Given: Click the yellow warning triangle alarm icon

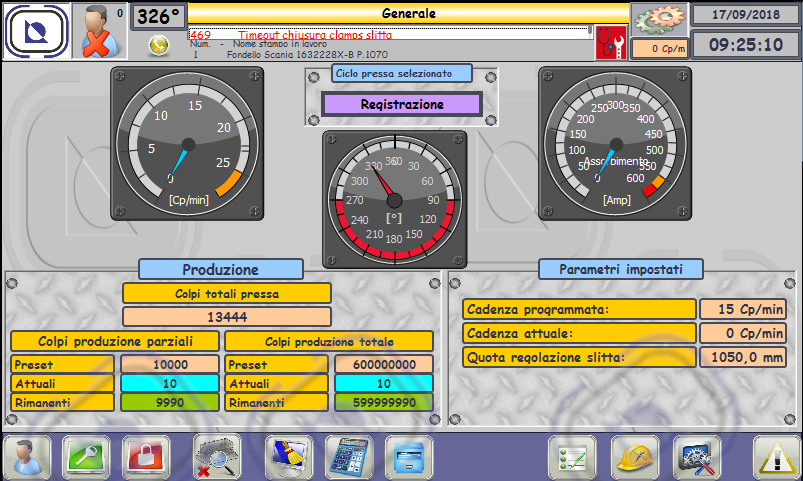Looking at the screenshot, I should [776, 458].
